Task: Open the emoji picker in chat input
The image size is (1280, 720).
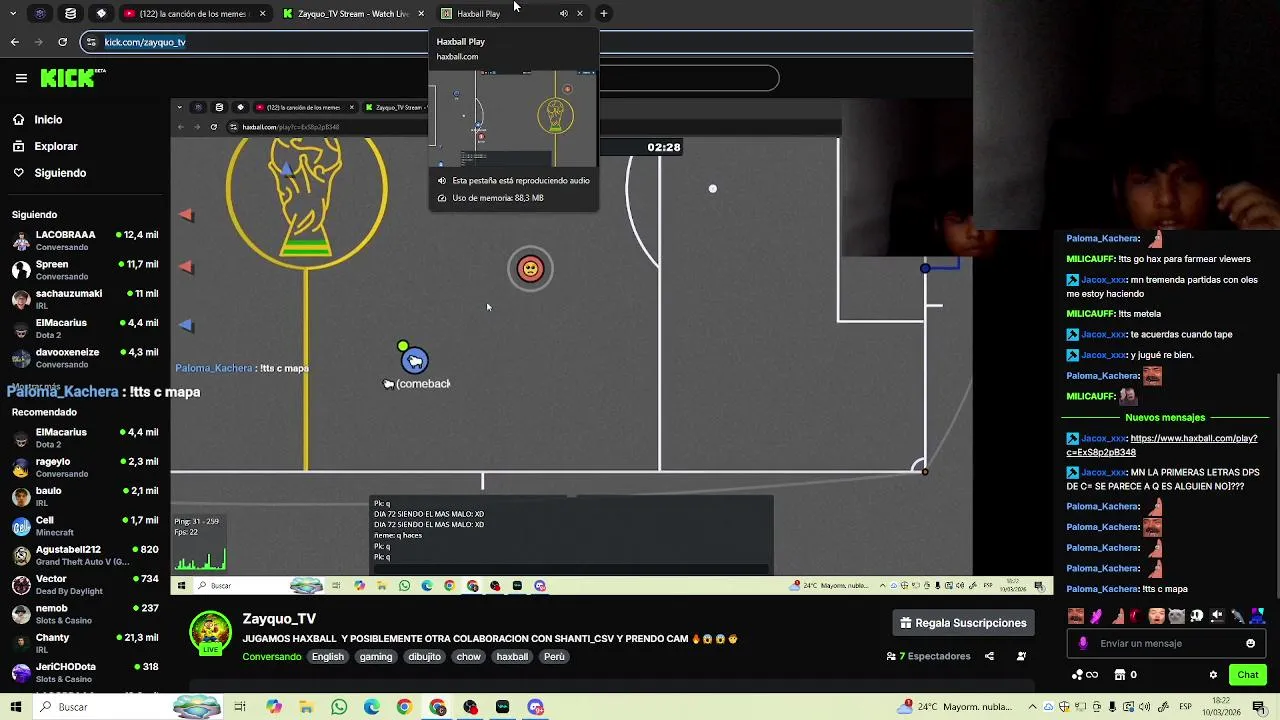Action: pos(1250,643)
